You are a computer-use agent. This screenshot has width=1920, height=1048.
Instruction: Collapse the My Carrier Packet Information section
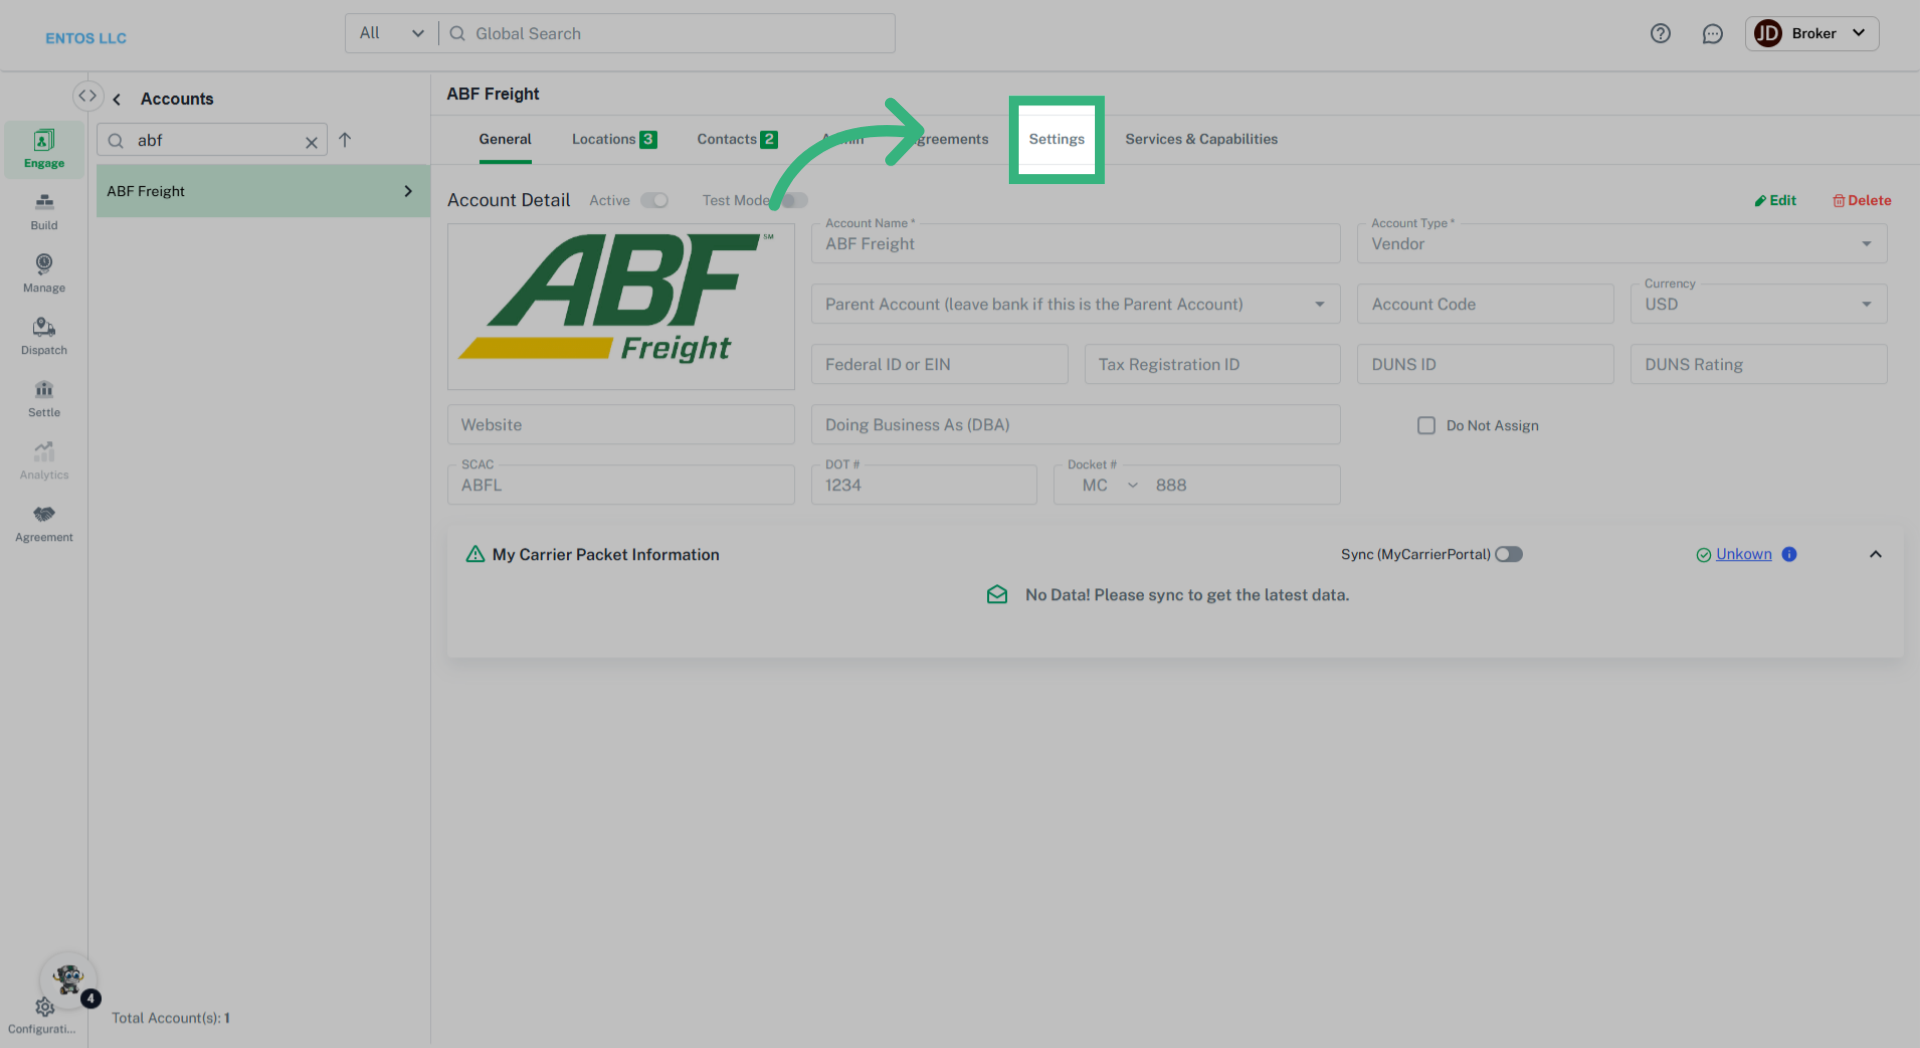[1875, 554]
